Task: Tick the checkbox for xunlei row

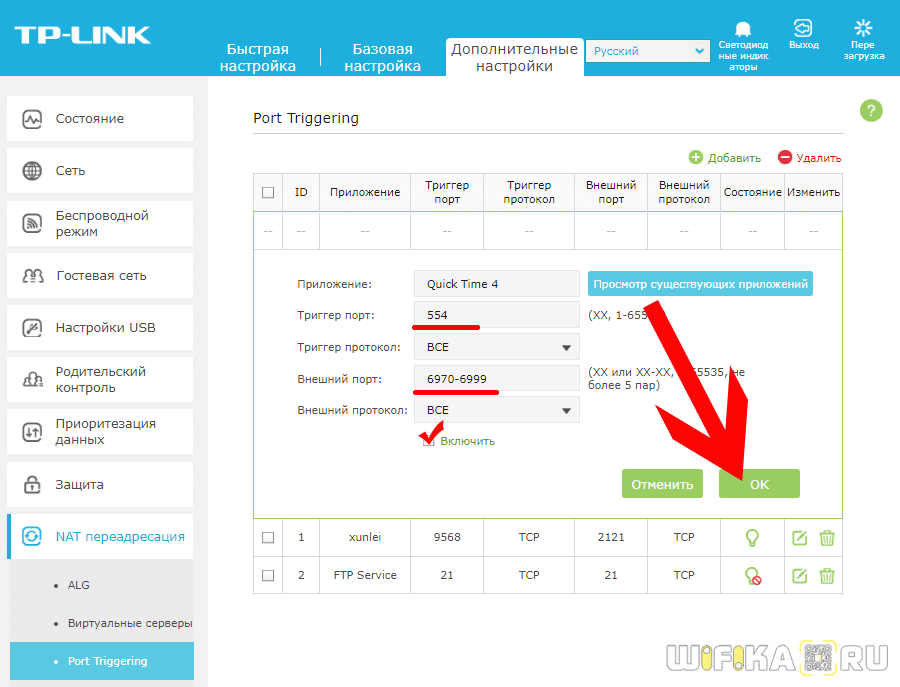Action: pos(268,538)
